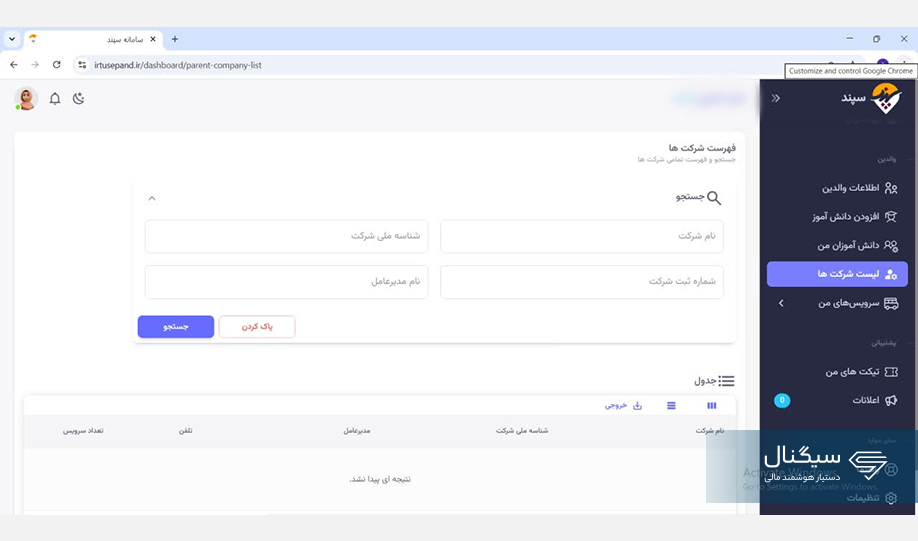The image size is (918, 541).
Task: Click the my students group icon
Action: pyautogui.click(x=891, y=245)
